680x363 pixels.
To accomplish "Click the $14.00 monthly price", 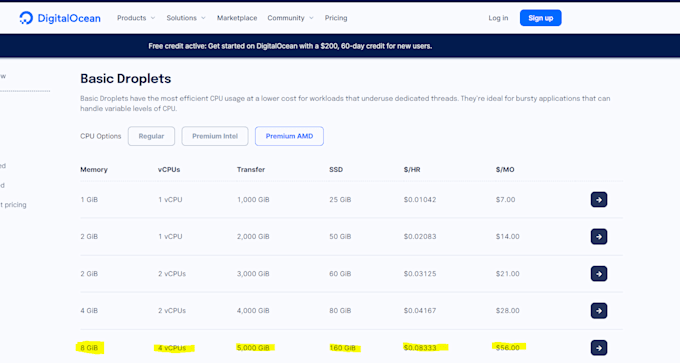I will pyautogui.click(x=507, y=236).
